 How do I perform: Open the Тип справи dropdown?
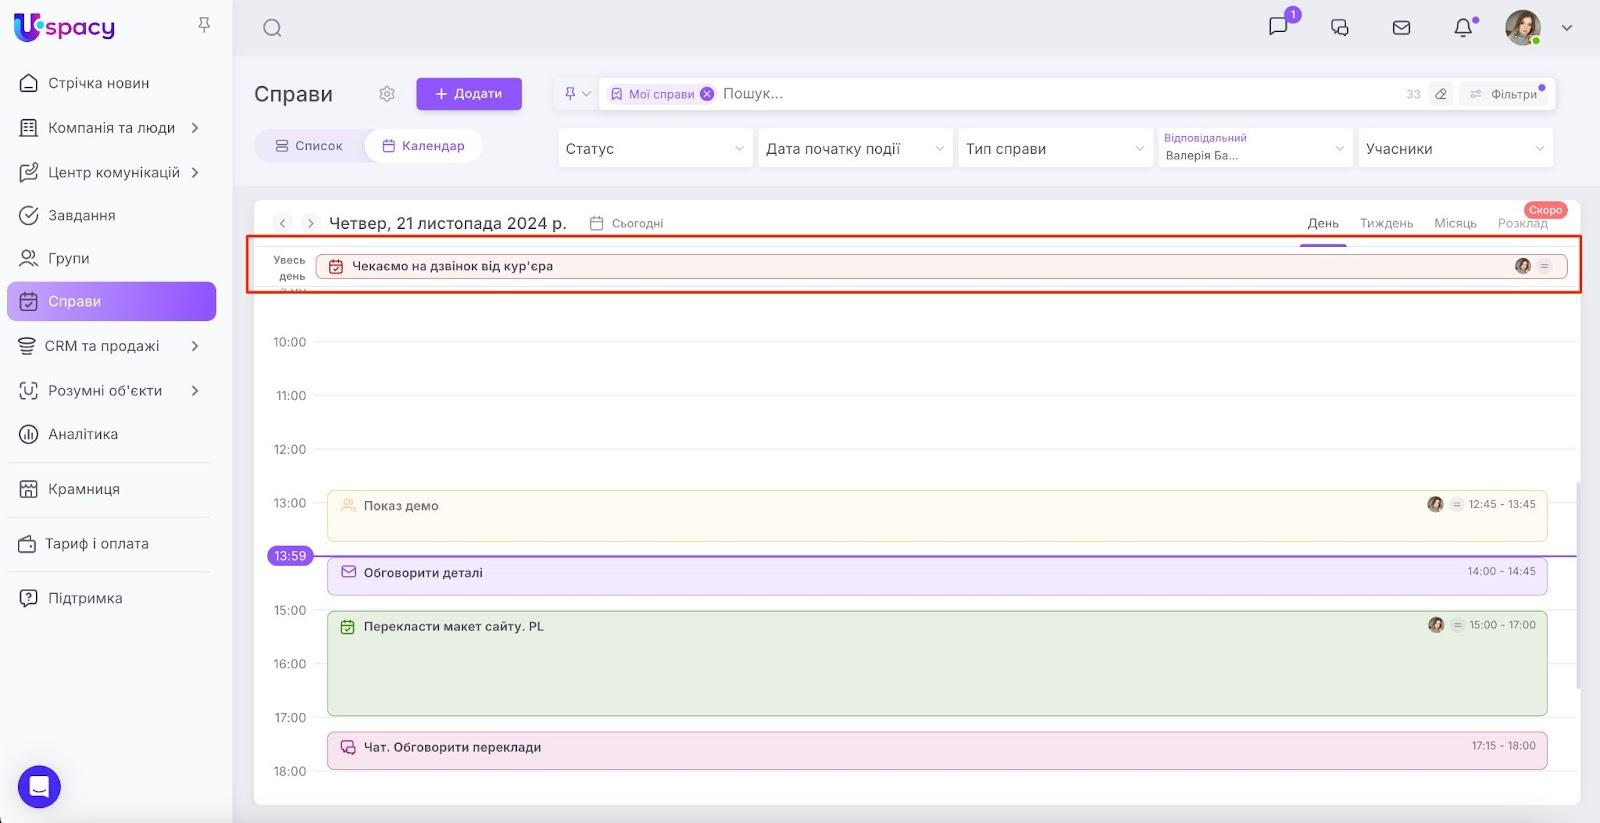point(1054,149)
